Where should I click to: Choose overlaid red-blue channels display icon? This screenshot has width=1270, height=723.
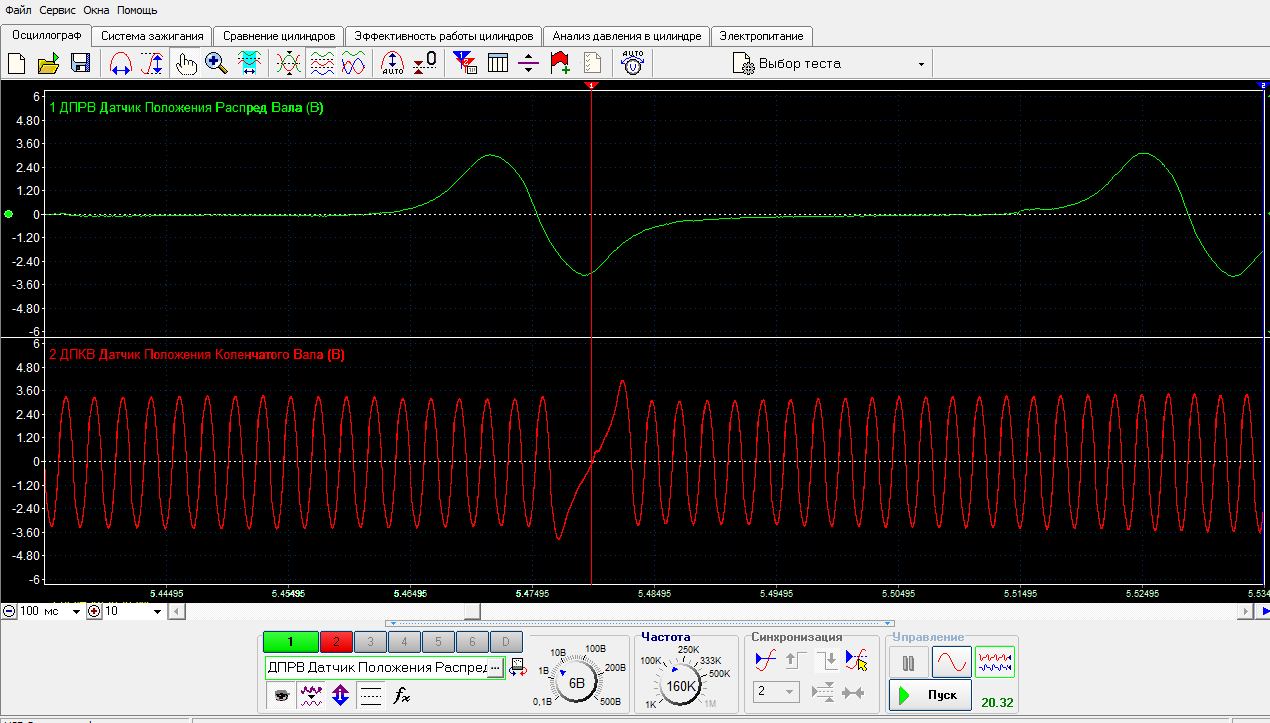(x=353, y=63)
